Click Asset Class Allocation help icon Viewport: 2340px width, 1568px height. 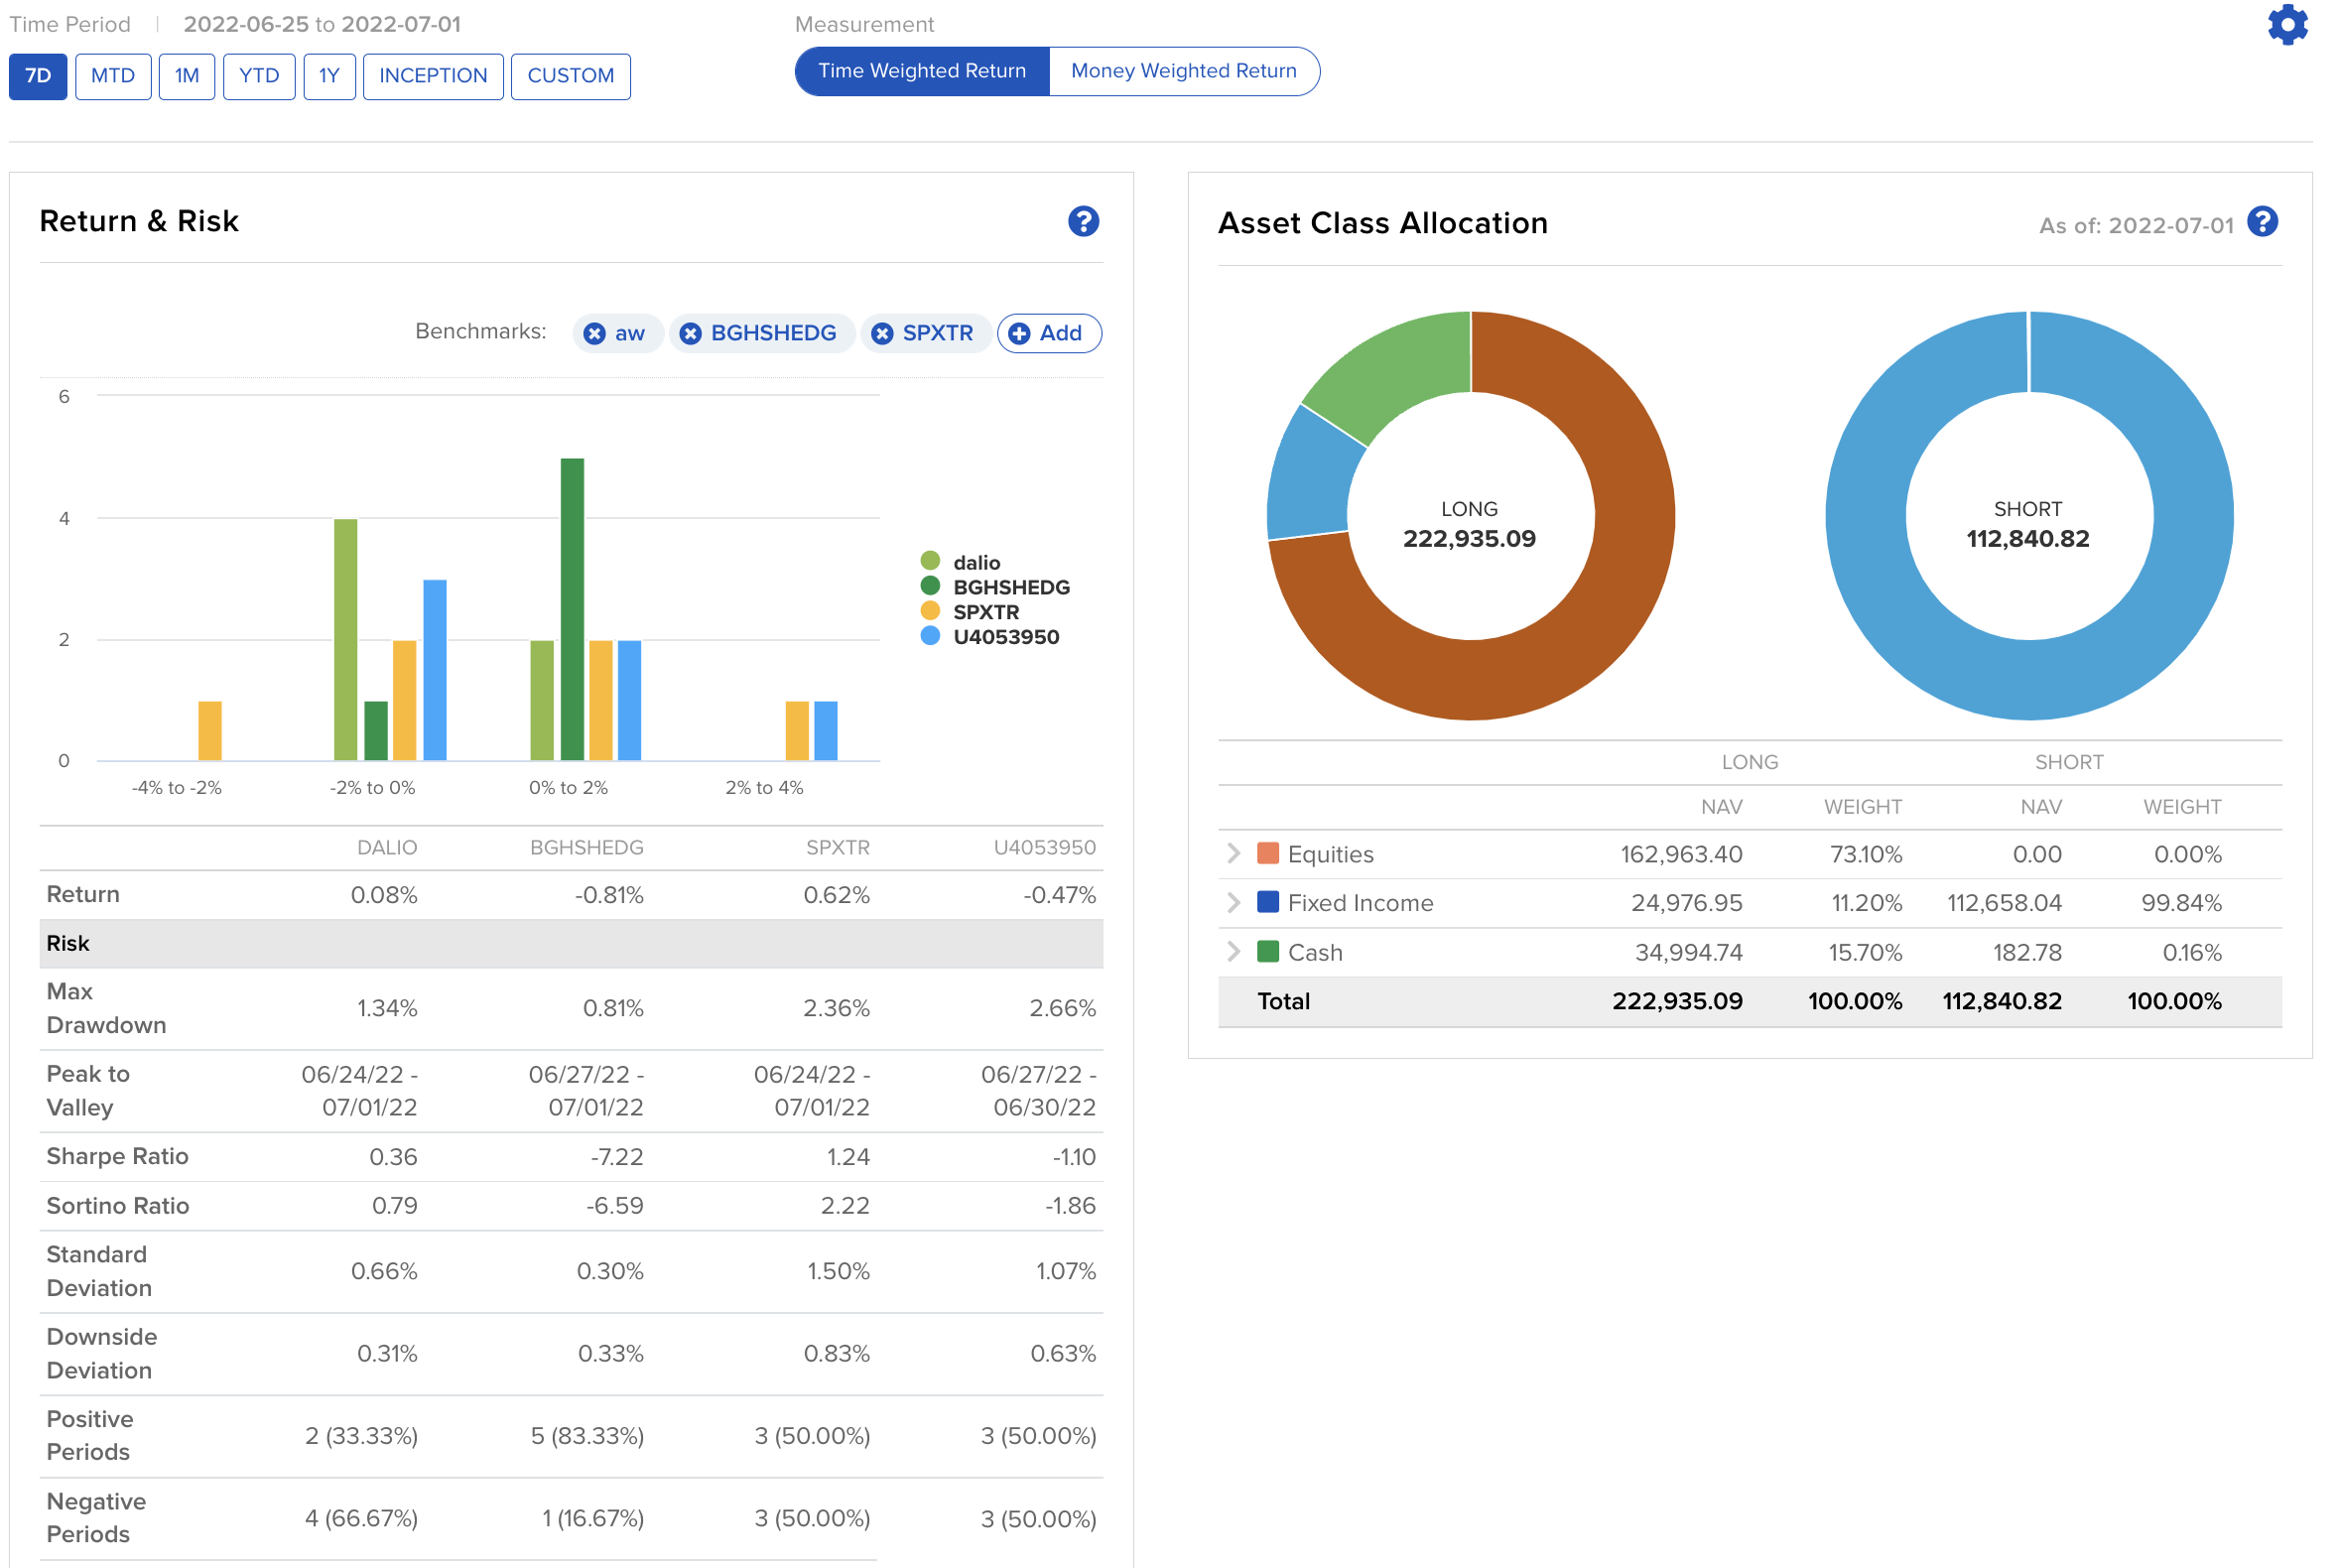pyautogui.click(x=2262, y=221)
